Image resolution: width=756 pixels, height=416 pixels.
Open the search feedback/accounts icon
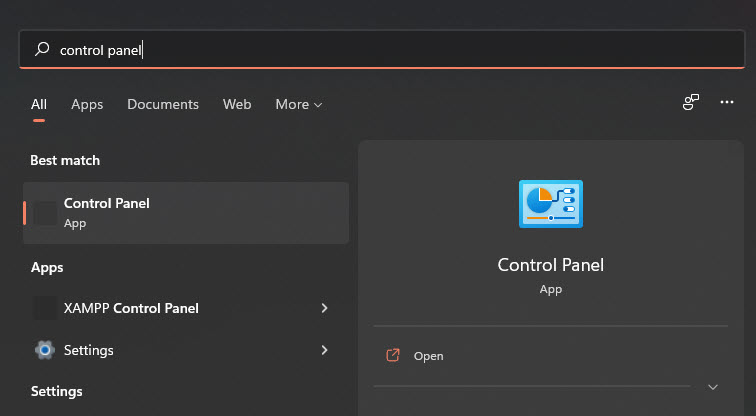[x=690, y=102]
